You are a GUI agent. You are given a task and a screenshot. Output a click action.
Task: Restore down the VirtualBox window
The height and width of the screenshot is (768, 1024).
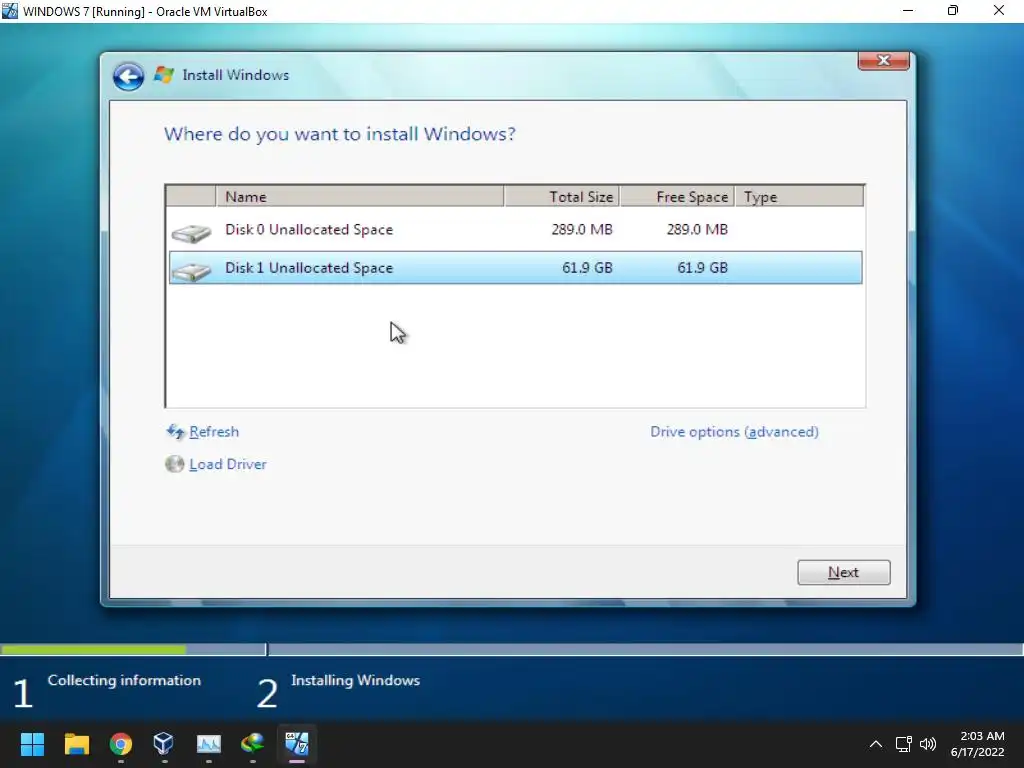click(x=953, y=10)
